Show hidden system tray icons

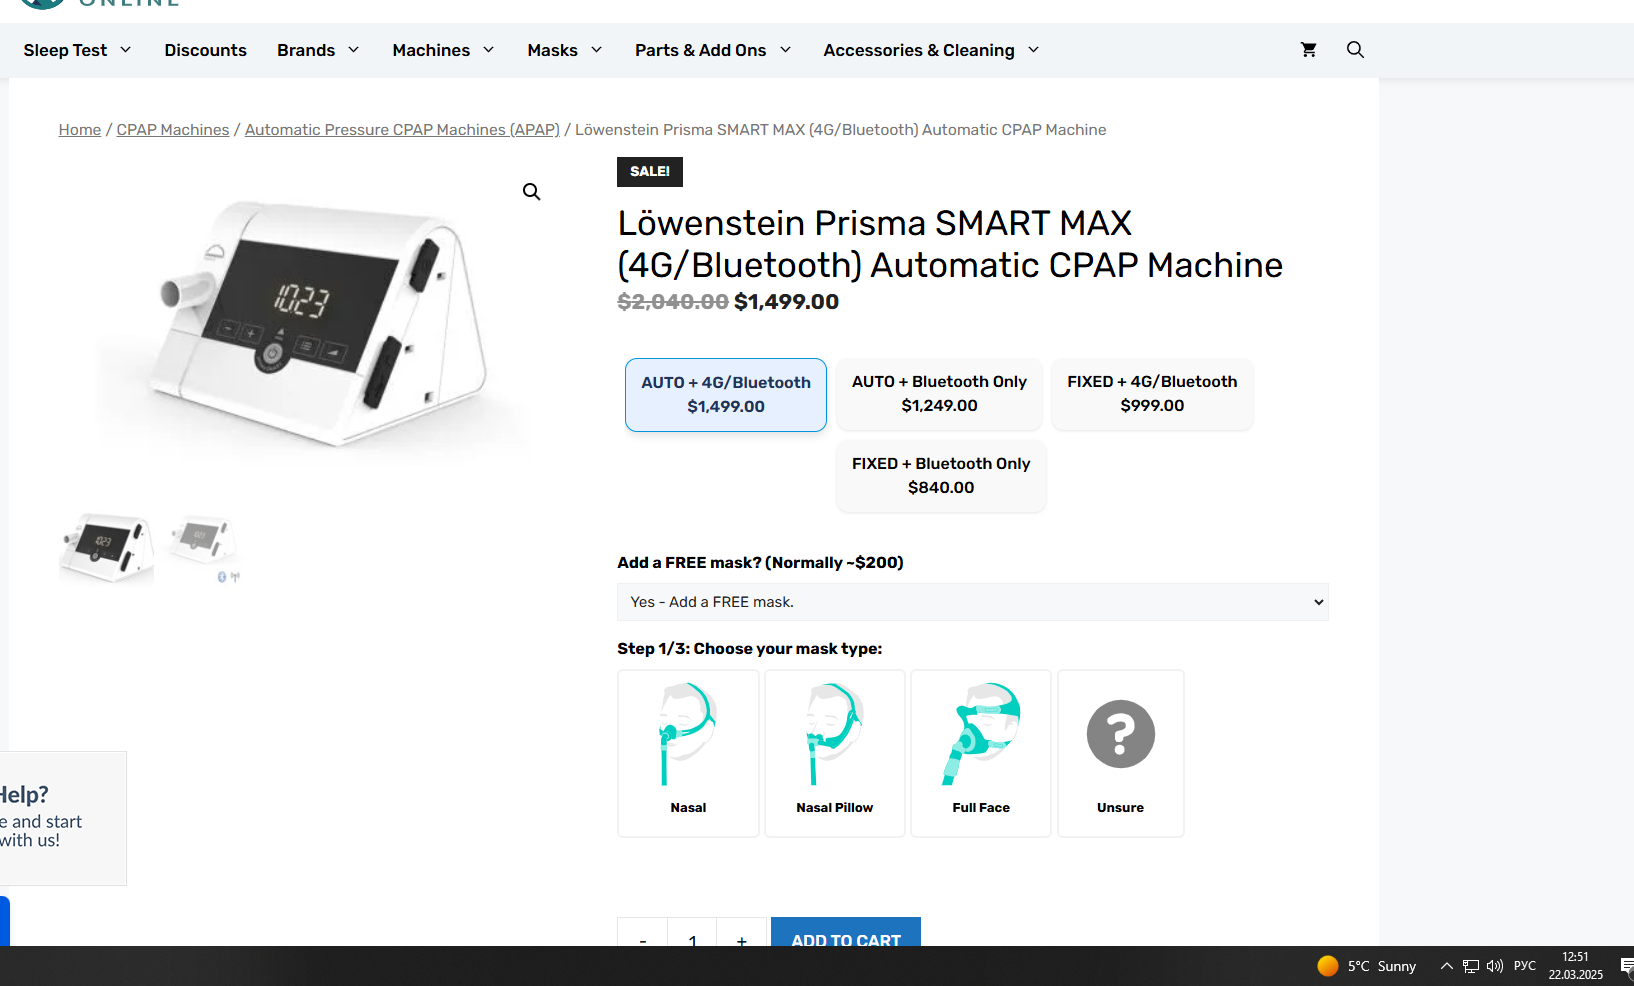click(1446, 966)
